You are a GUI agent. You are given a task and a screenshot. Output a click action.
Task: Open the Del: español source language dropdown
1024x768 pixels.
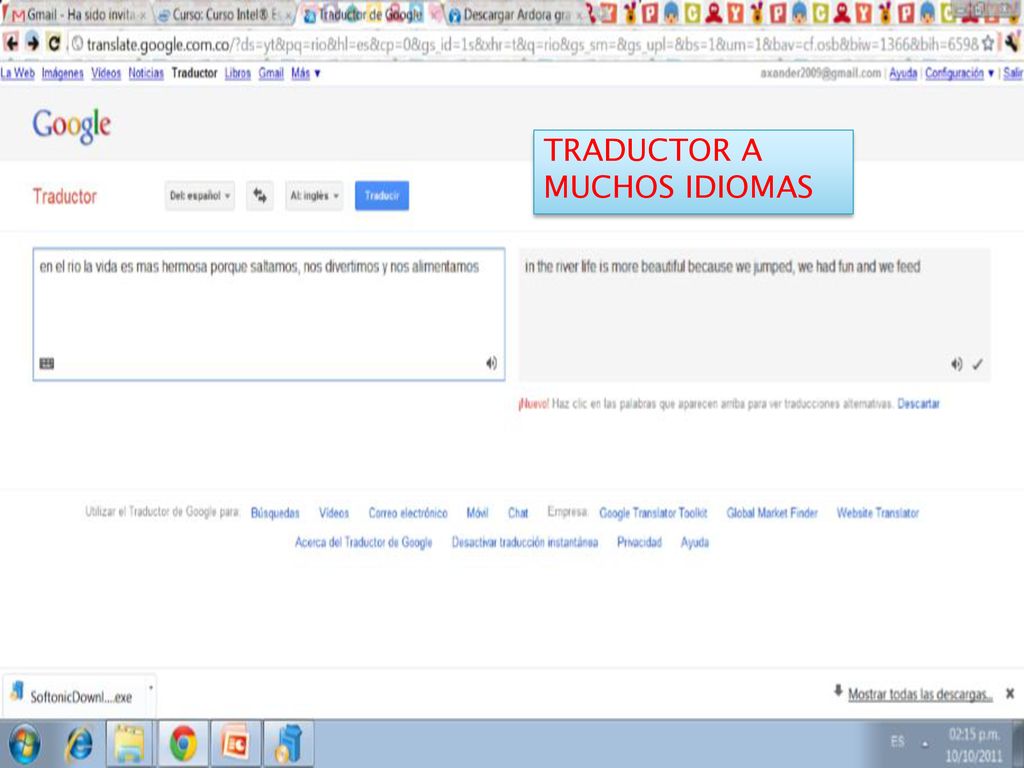pyautogui.click(x=200, y=195)
